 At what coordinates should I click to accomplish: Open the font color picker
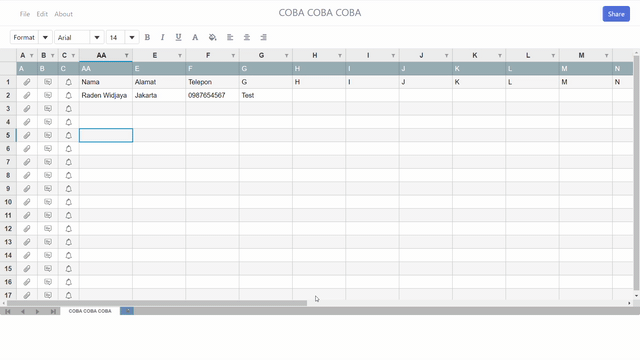click(x=195, y=37)
